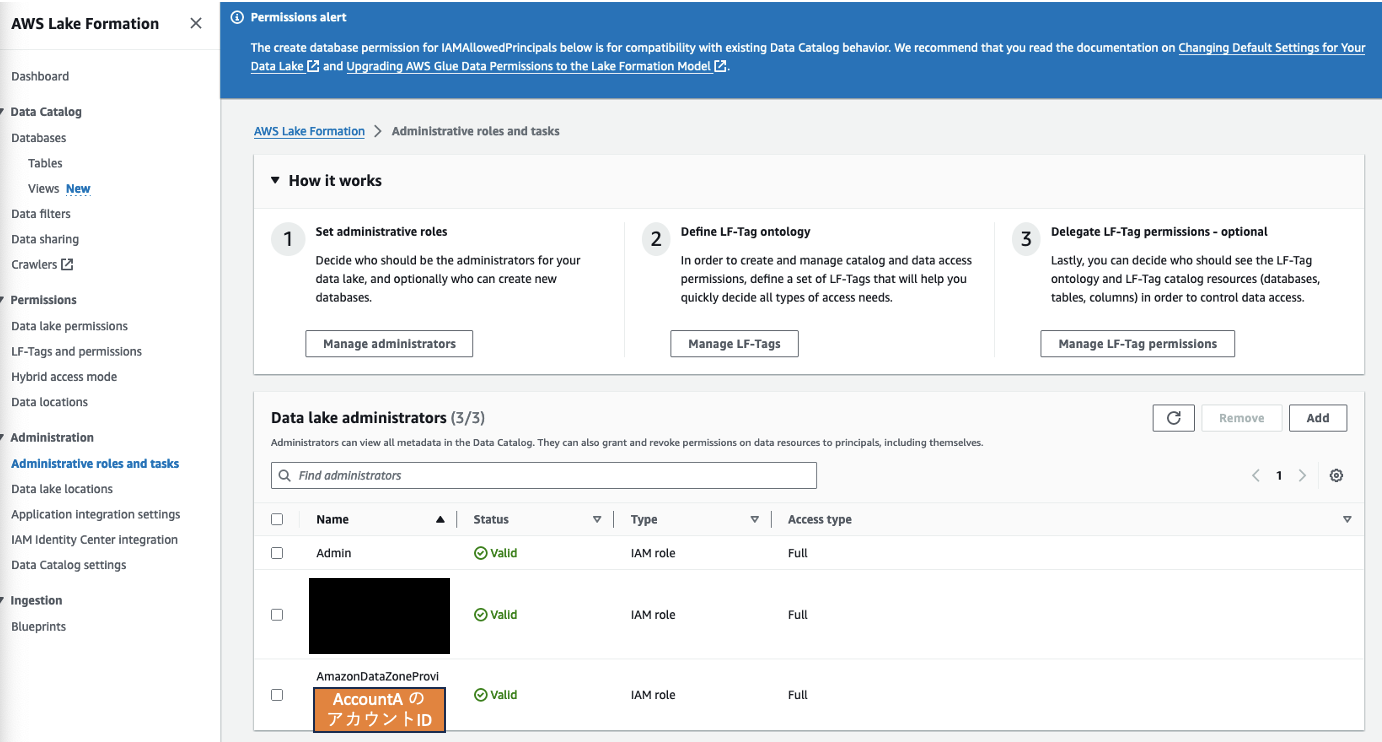Image resolution: width=1382 pixels, height=742 pixels.
Task: Click the Valid status icon for Admin
Action: point(481,552)
